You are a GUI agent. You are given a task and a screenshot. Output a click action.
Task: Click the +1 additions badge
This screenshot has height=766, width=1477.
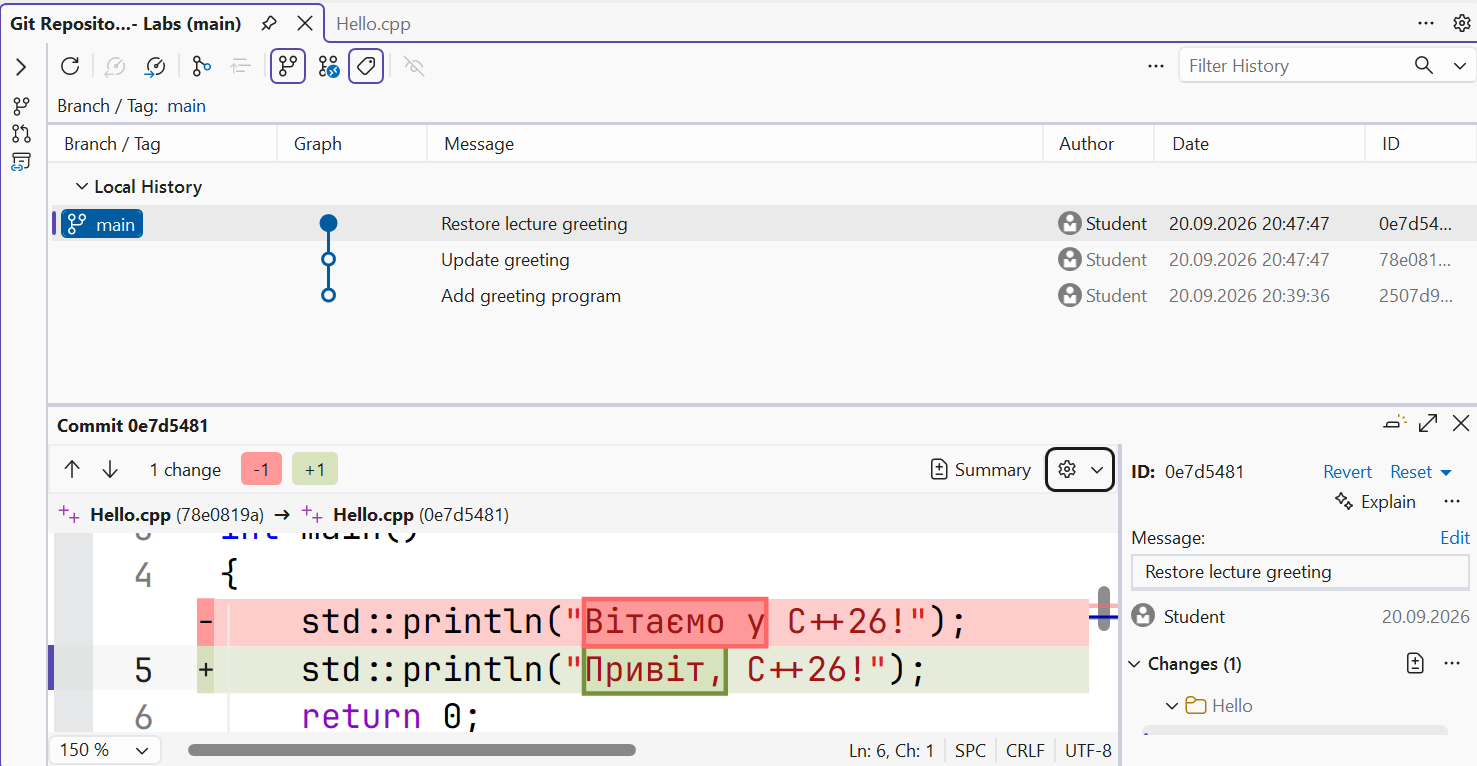click(x=315, y=469)
